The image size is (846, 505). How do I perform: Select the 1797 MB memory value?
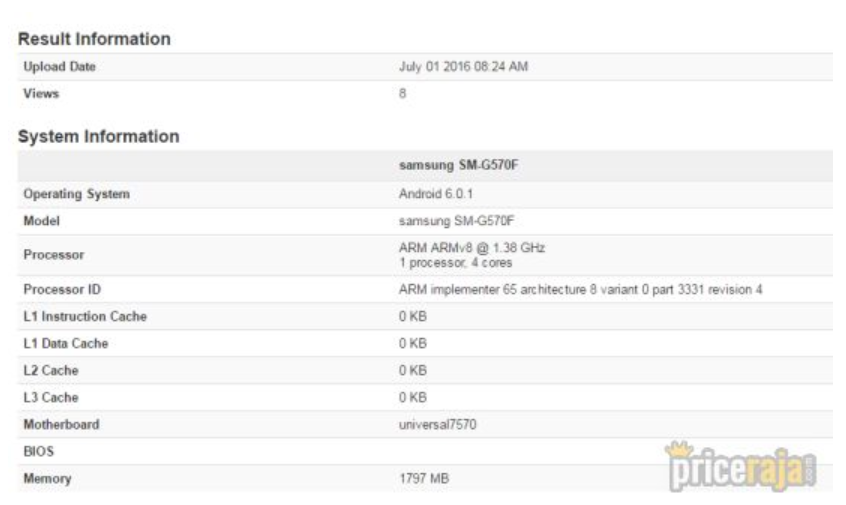(424, 479)
